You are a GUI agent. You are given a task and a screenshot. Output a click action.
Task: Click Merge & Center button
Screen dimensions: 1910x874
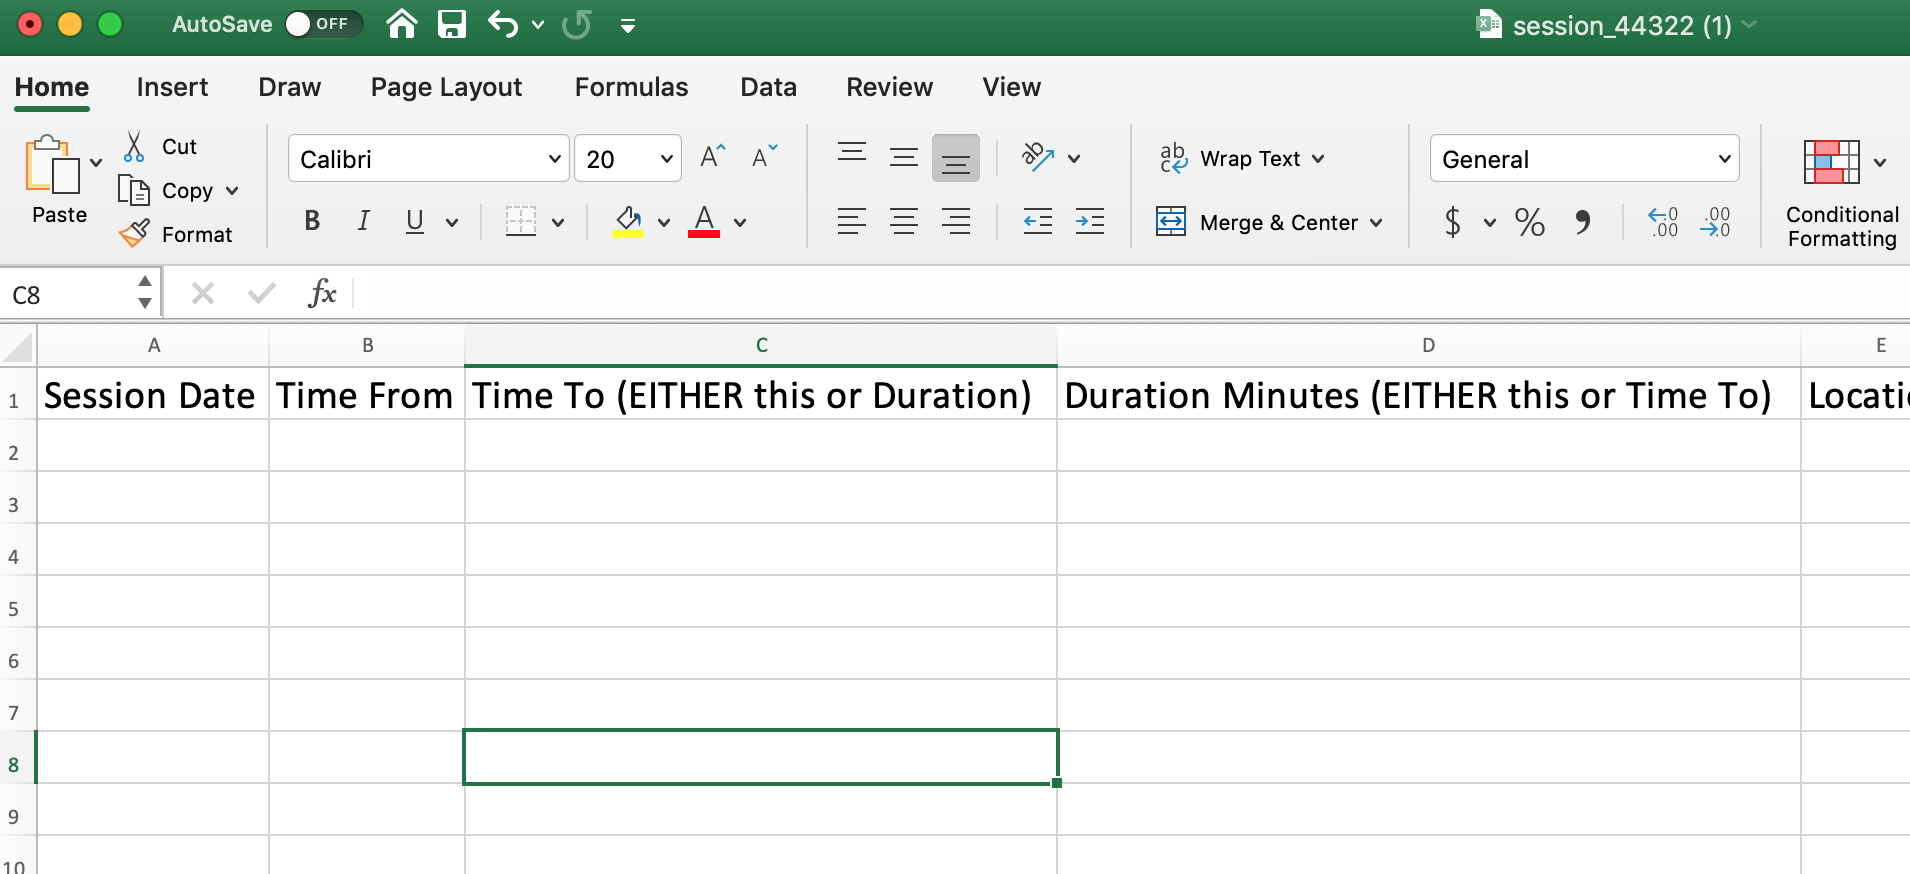coord(1257,222)
